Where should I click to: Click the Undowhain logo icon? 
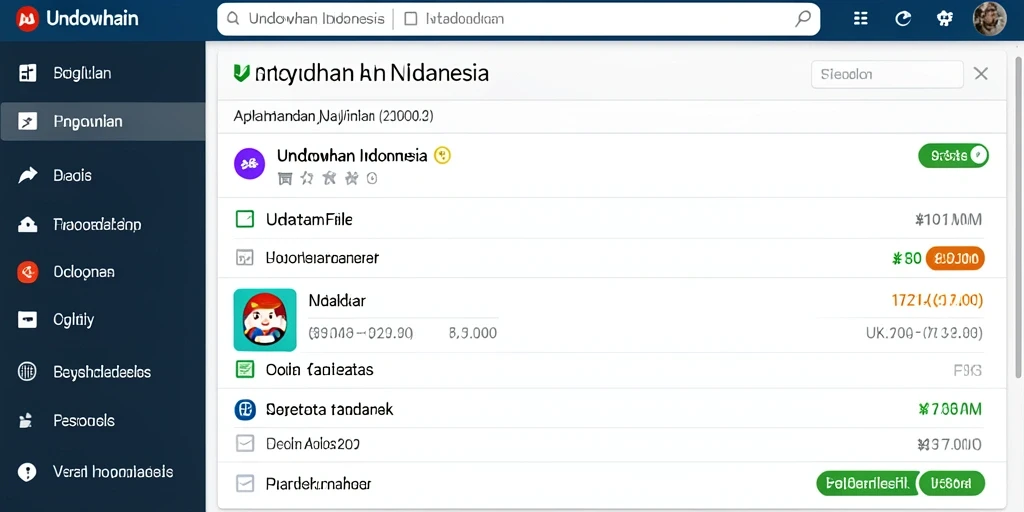(x=27, y=19)
